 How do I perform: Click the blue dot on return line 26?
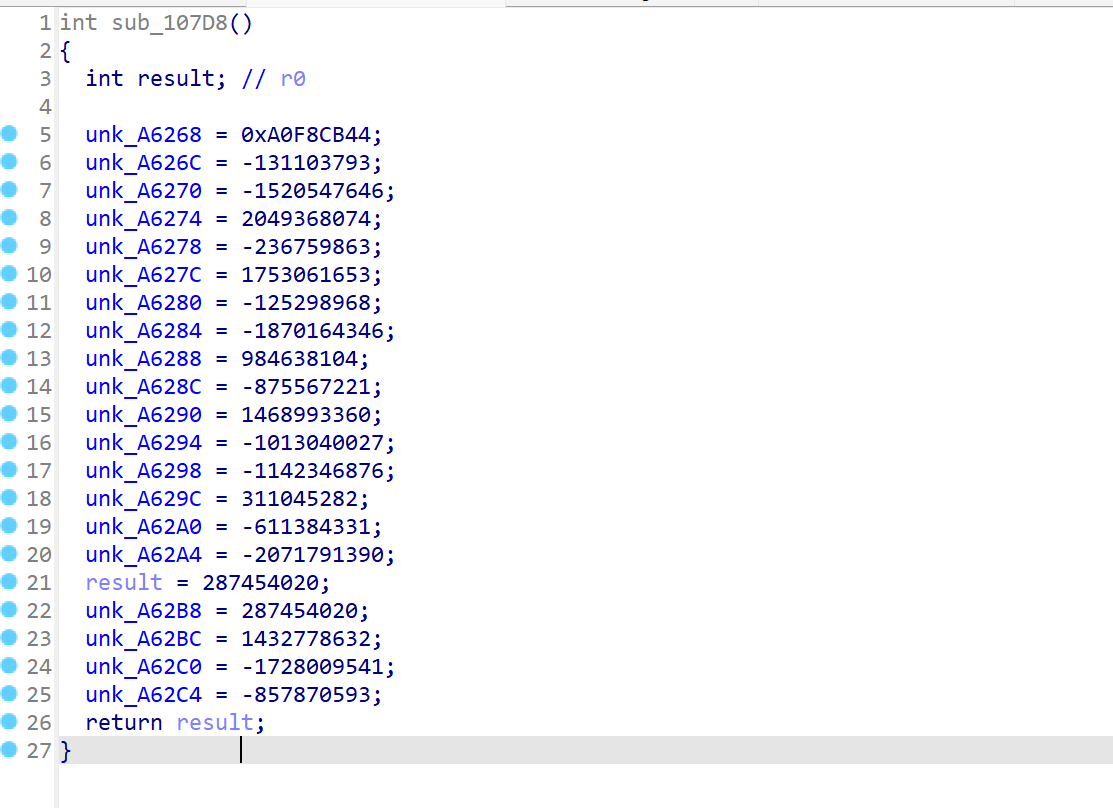click(9, 722)
